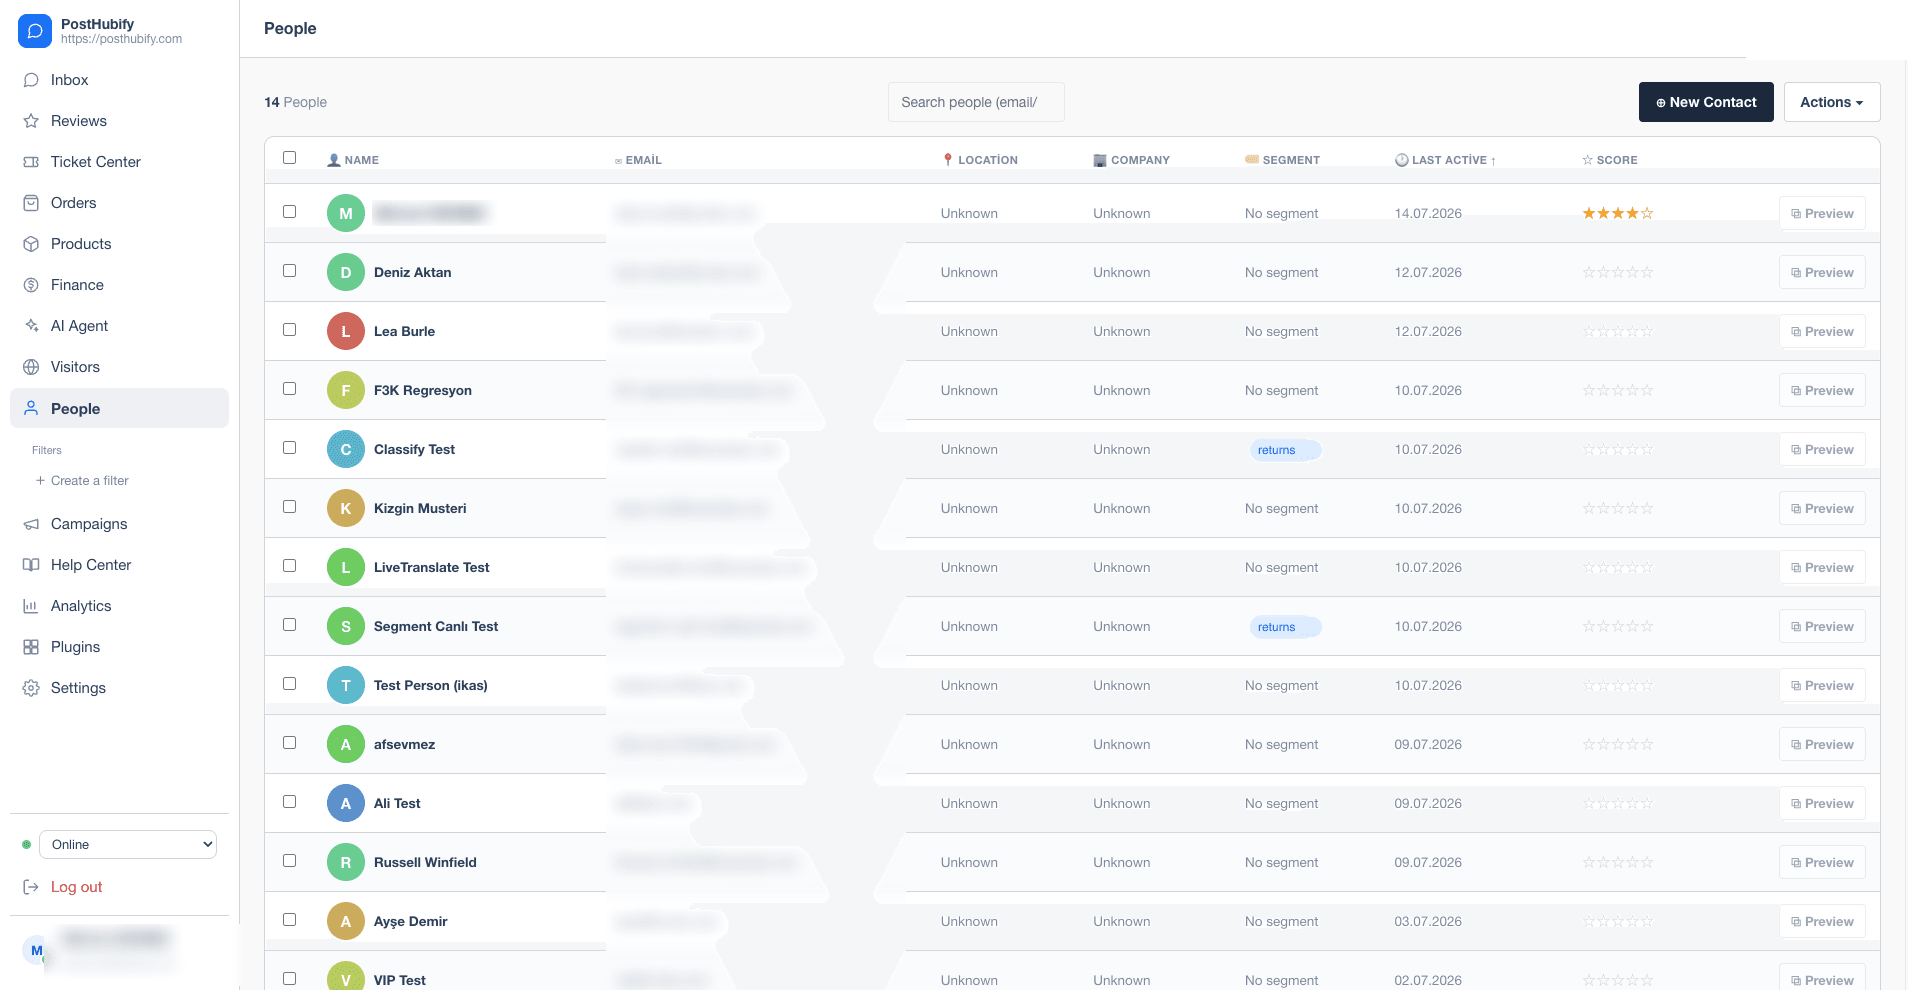Screen dimensions: 1908x990
Task: Go to the Inbox menu item
Action: 119,80
